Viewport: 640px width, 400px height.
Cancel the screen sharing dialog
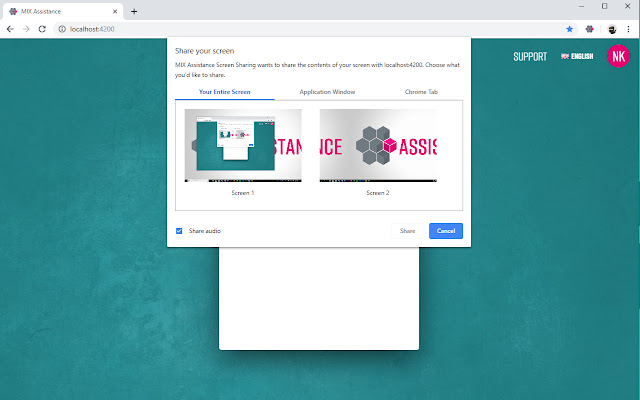446,231
